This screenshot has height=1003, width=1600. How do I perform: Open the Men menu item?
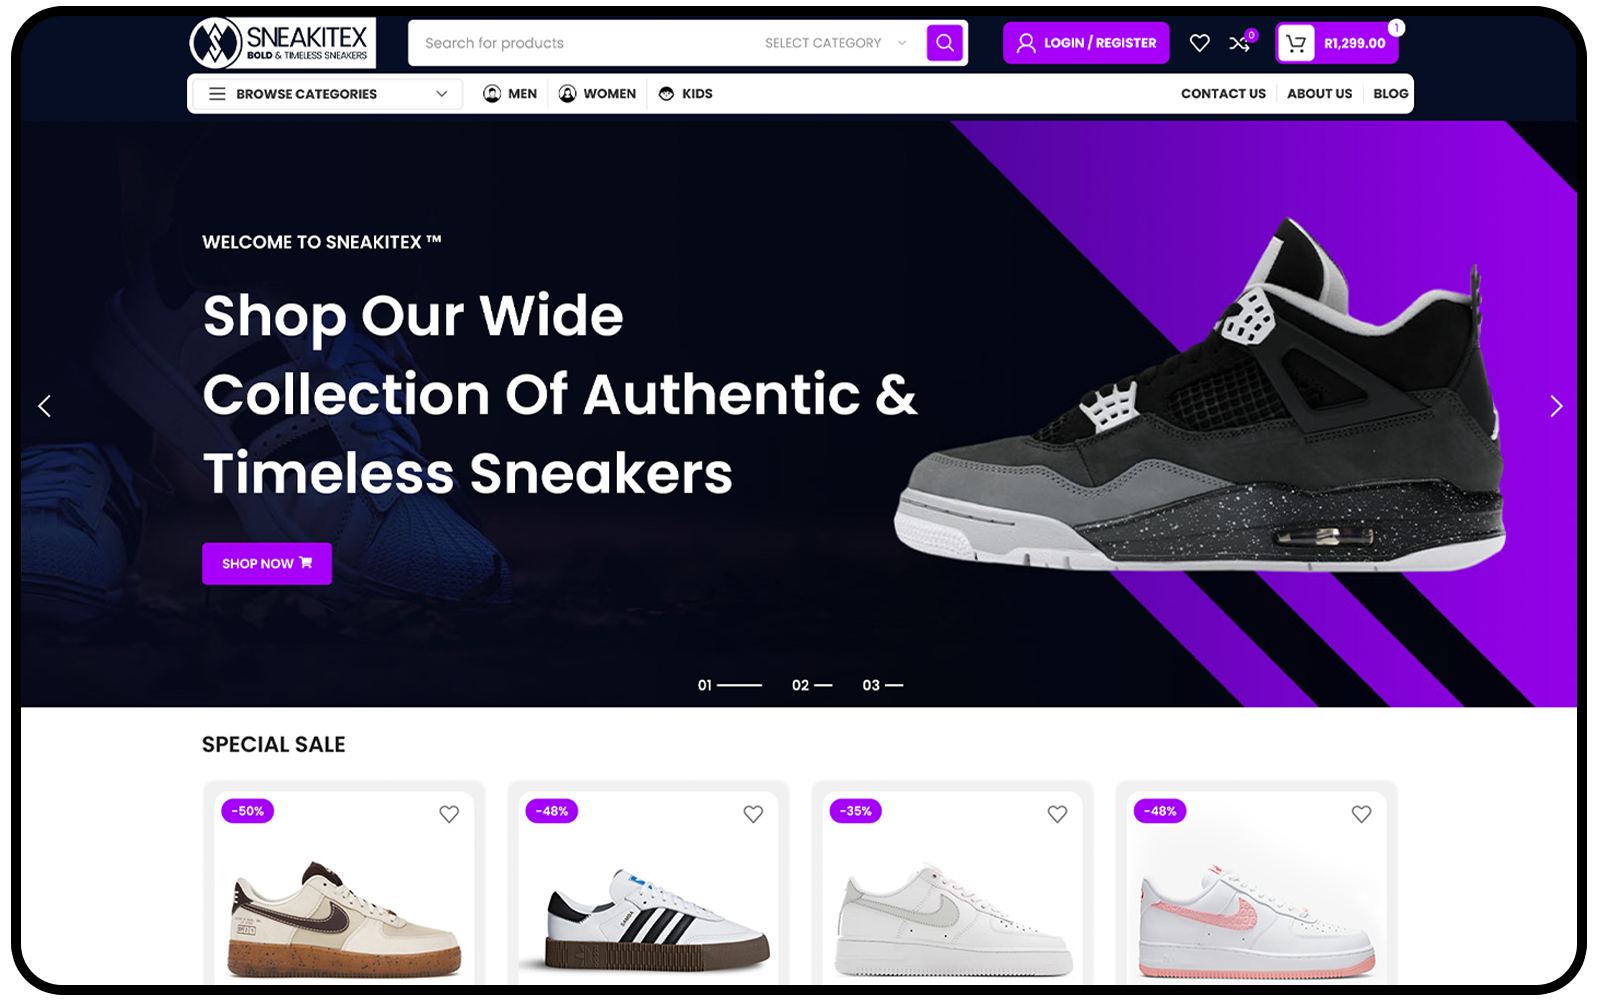[510, 94]
